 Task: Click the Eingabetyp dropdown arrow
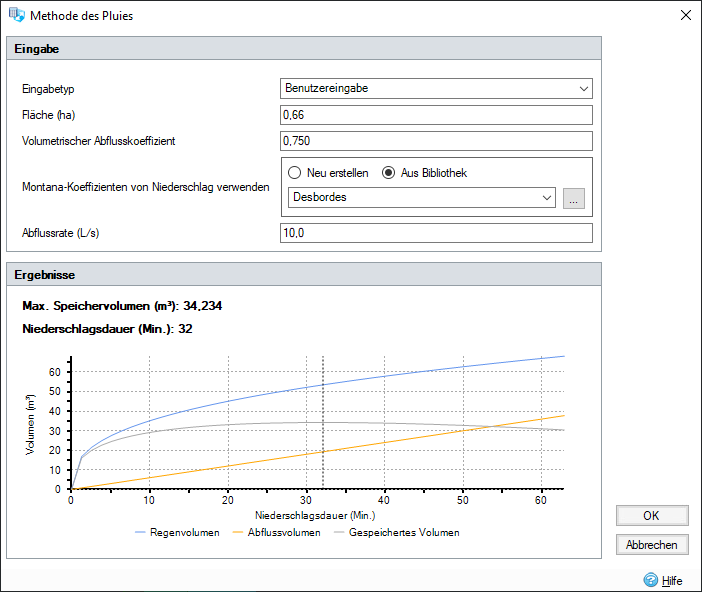click(x=583, y=89)
